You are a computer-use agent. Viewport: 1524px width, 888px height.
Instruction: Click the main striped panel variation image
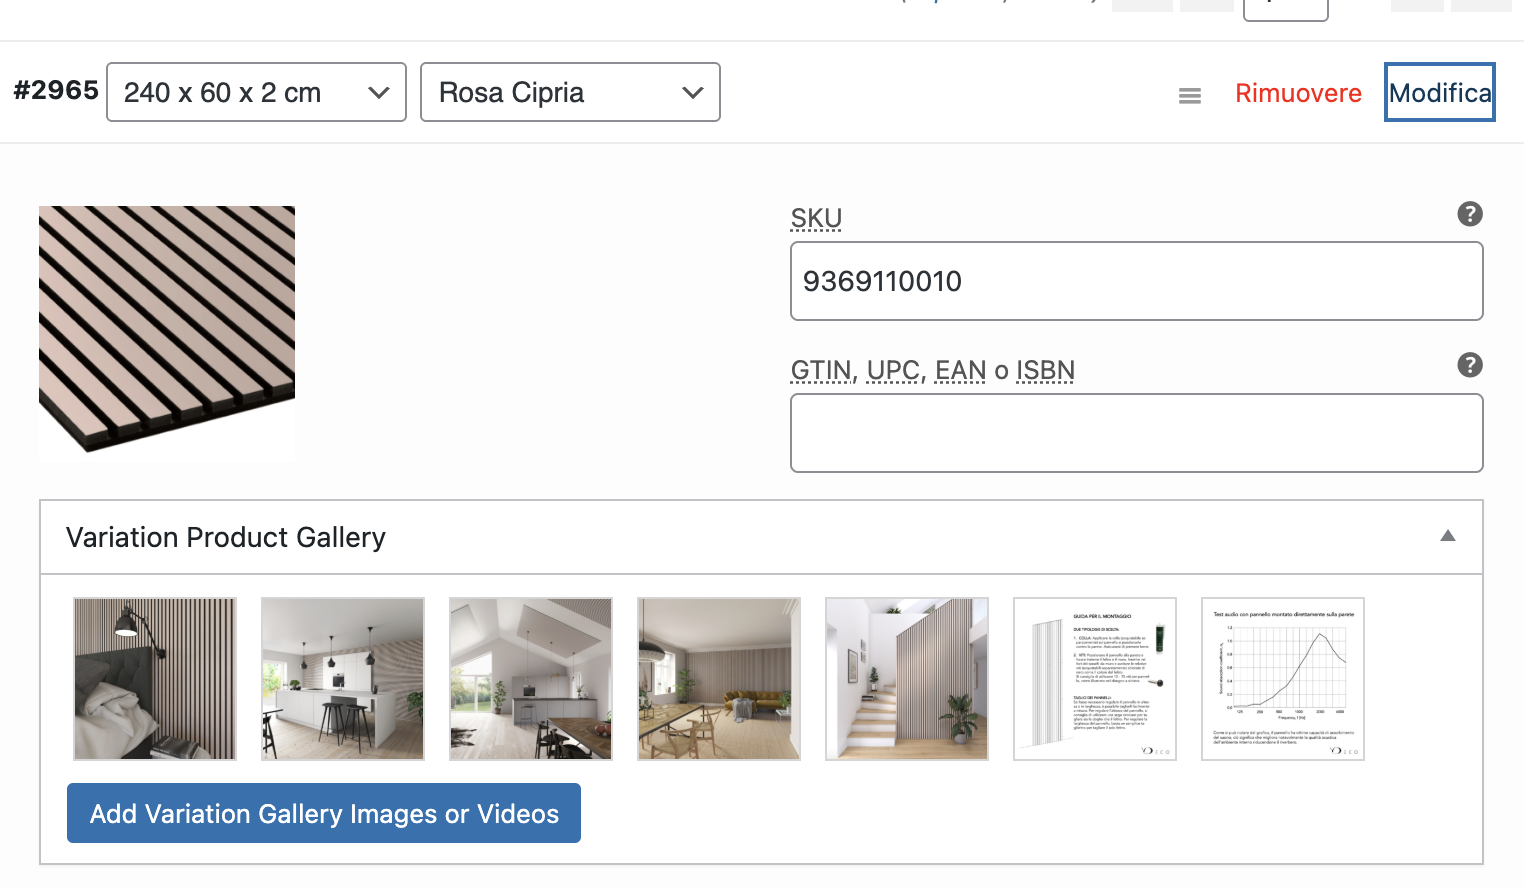tap(167, 330)
